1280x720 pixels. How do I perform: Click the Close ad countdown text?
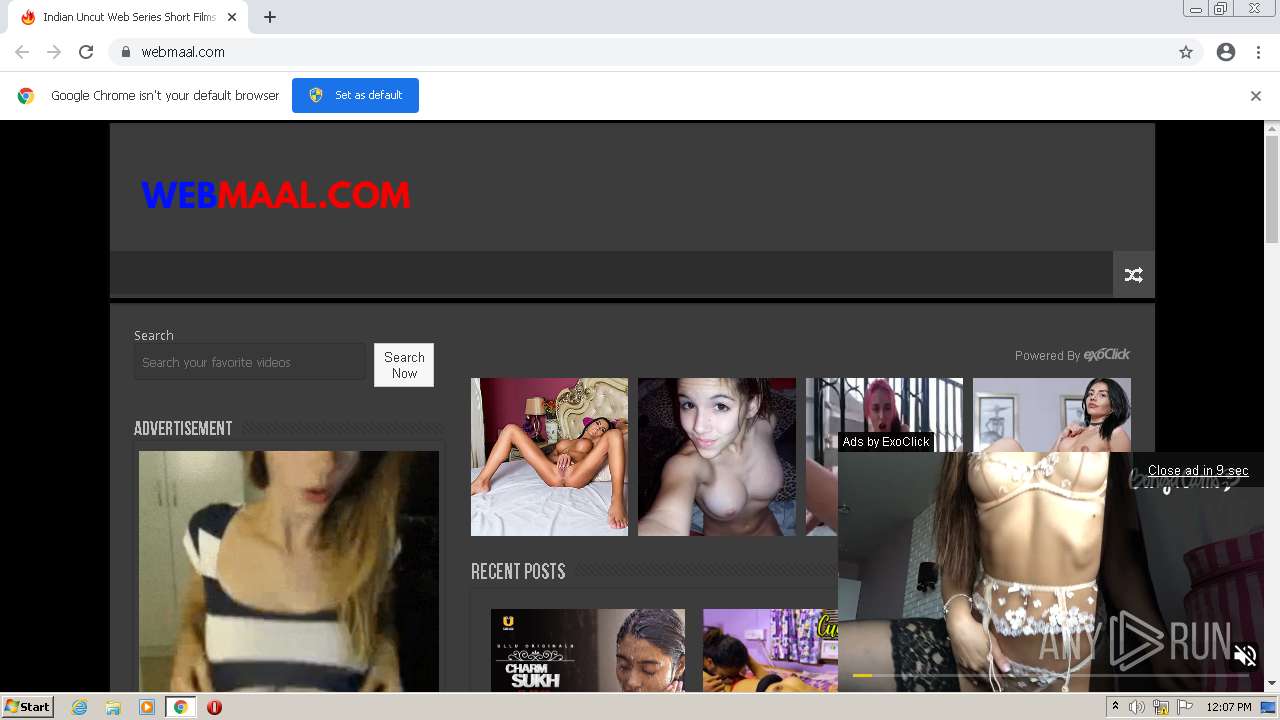tap(1198, 470)
